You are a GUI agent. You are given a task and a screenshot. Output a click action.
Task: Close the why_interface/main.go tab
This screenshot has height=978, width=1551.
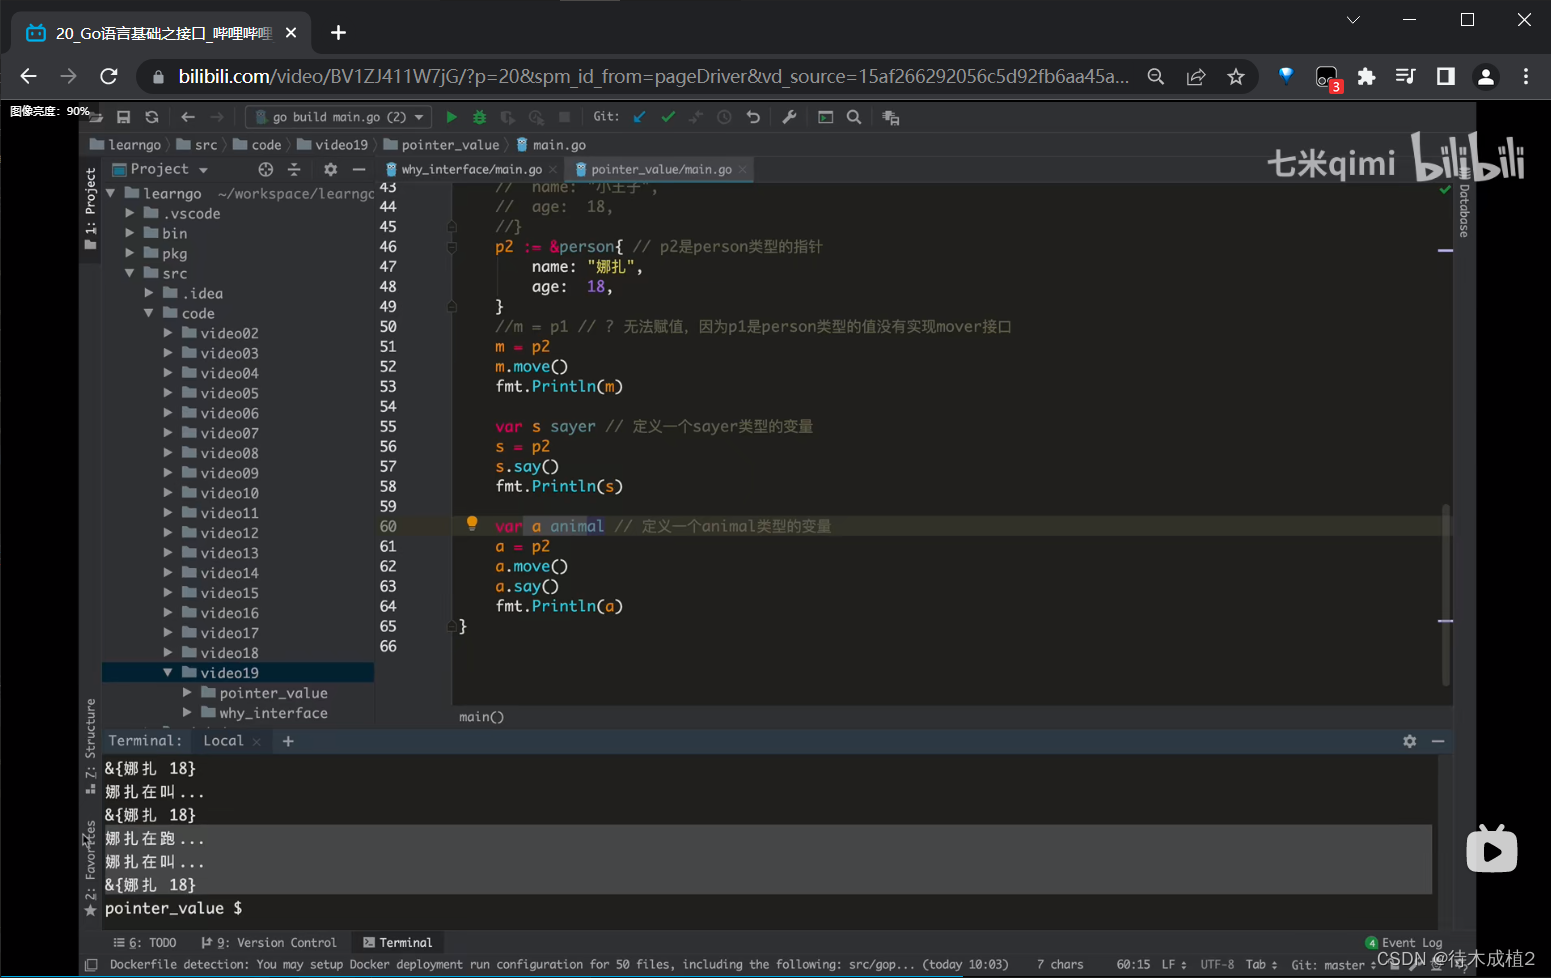coord(553,170)
